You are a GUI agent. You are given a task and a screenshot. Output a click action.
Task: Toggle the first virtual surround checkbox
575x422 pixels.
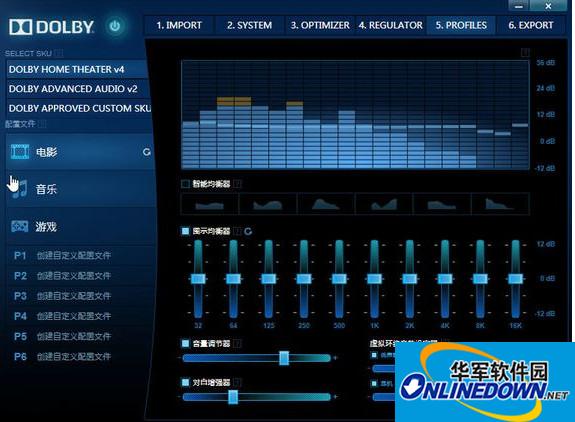point(374,355)
